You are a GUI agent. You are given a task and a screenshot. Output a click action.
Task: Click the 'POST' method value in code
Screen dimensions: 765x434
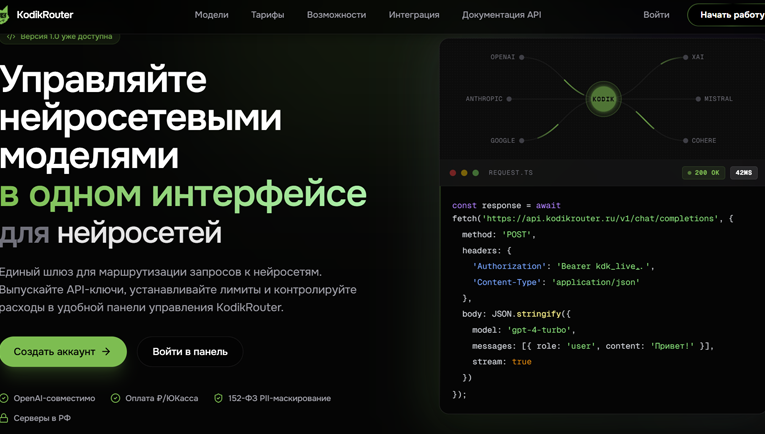517,235
